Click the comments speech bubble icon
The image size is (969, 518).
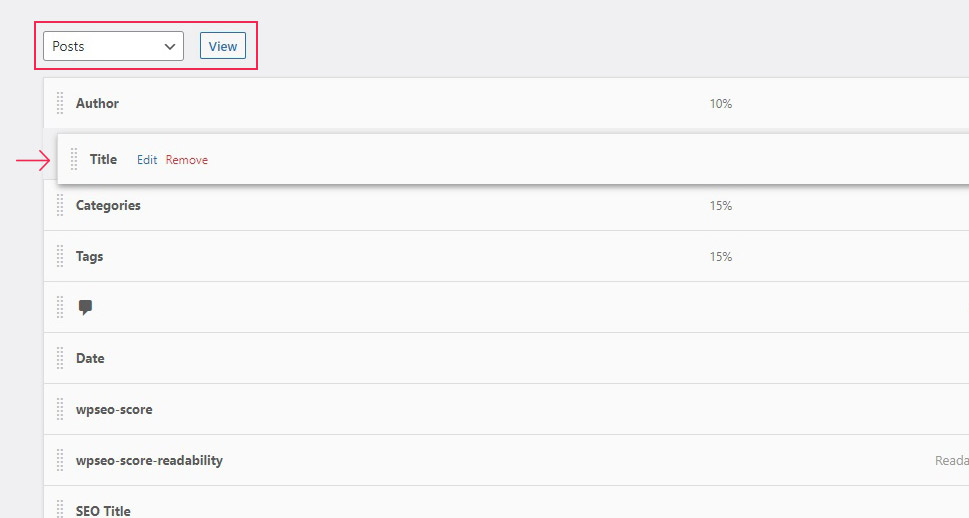(85, 307)
